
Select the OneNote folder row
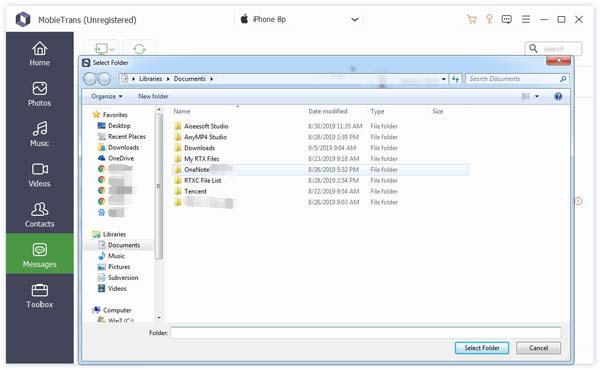[x=321, y=170]
